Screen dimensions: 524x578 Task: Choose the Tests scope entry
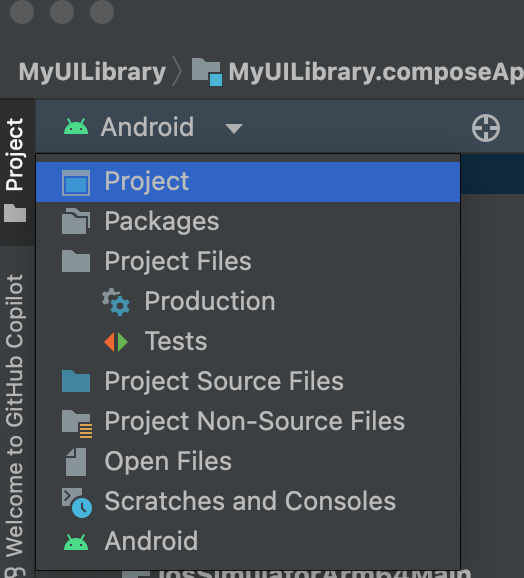tap(248, 341)
